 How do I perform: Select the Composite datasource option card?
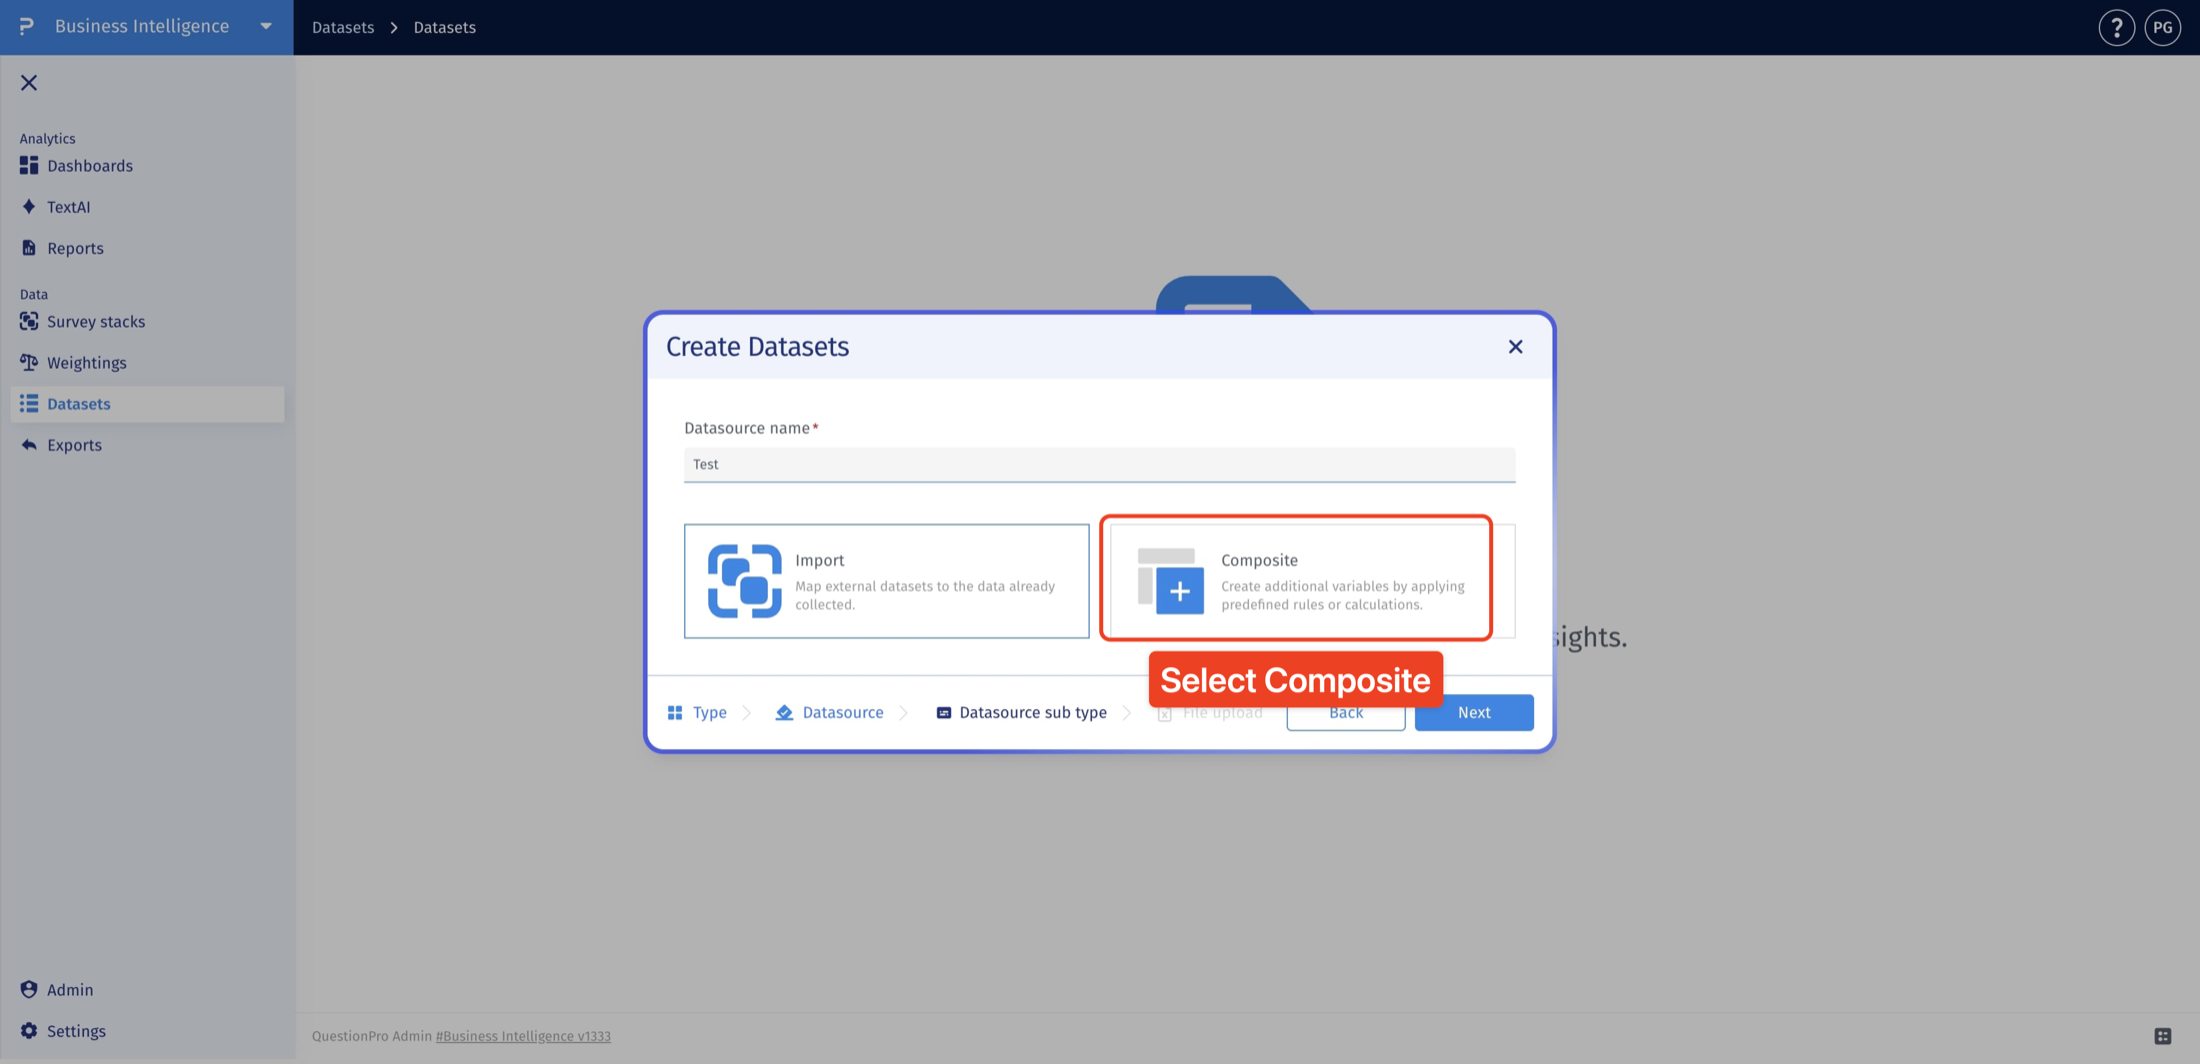(x=1312, y=581)
